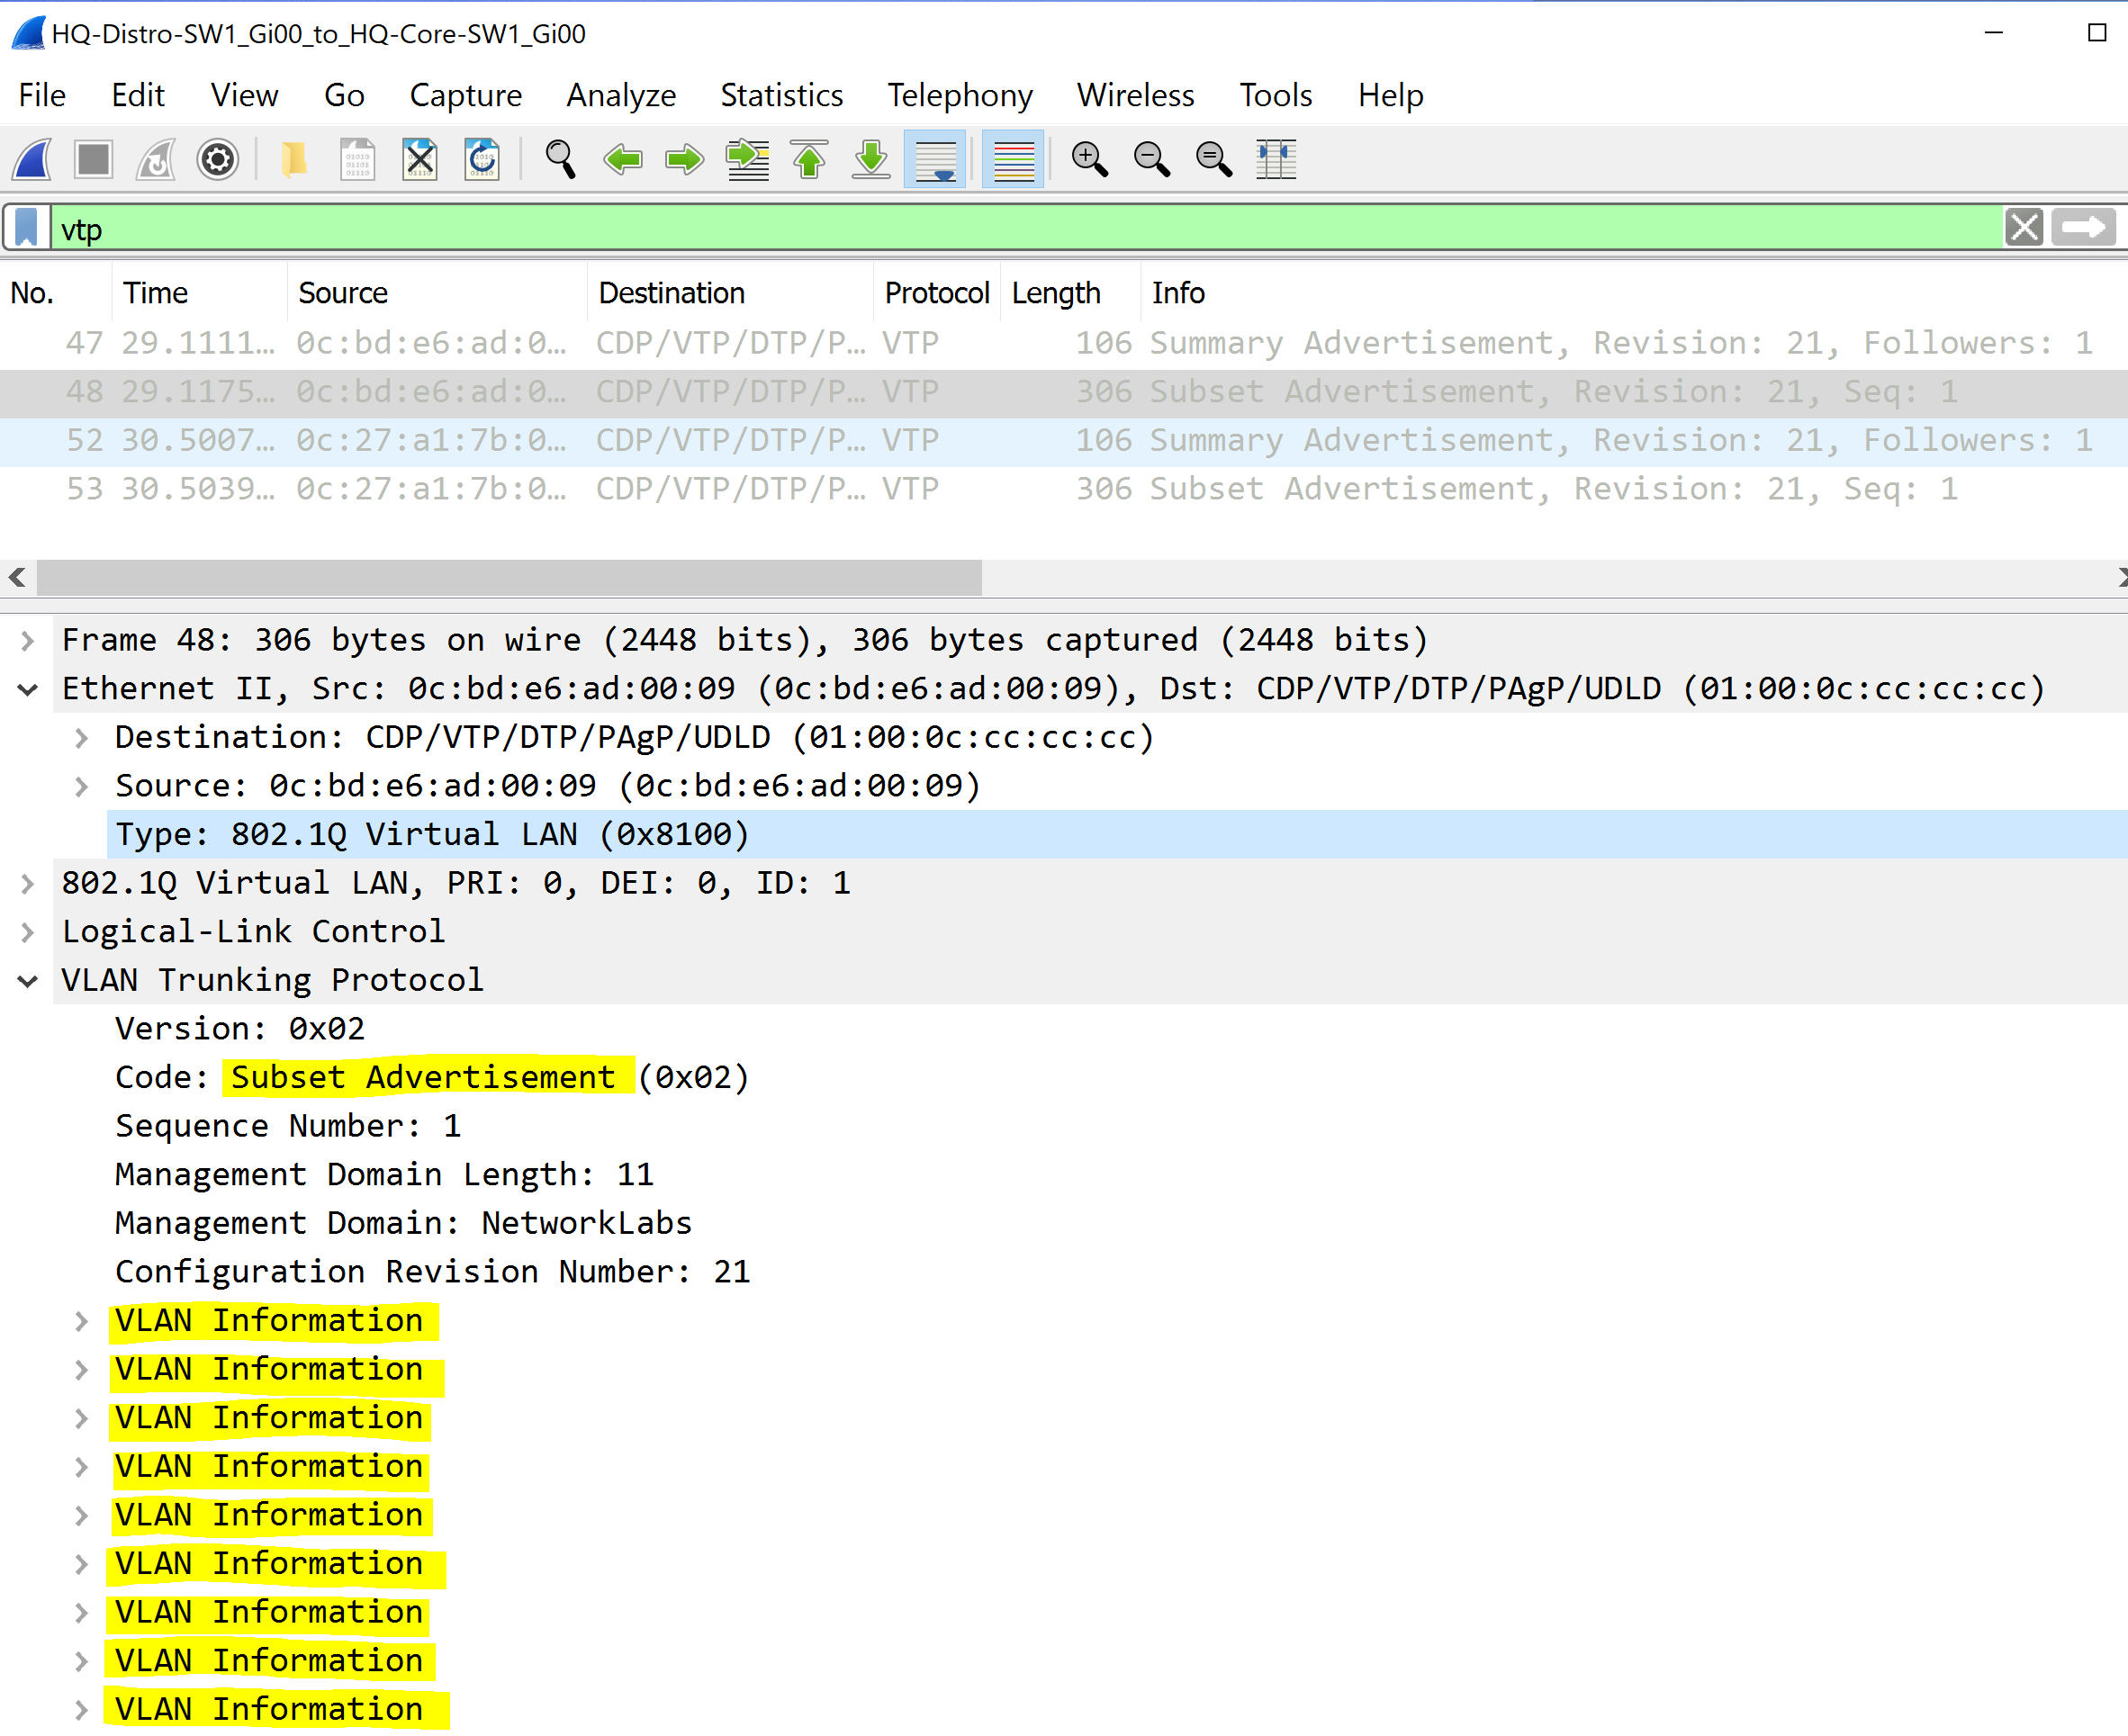Open the Tools menu
This screenshot has height=1736, width=2128.
(1275, 95)
